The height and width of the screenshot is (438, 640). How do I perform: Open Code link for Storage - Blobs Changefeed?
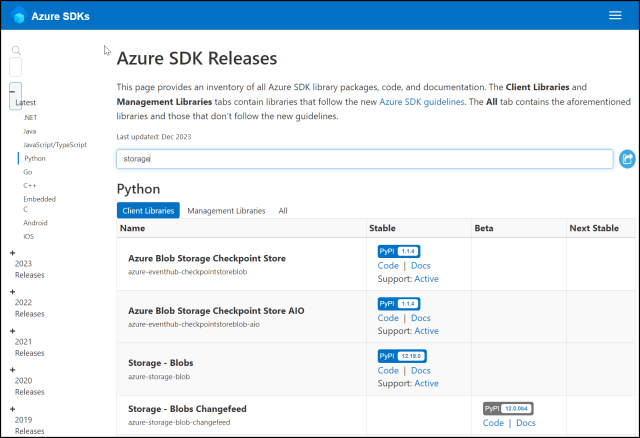tap(493, 423)
